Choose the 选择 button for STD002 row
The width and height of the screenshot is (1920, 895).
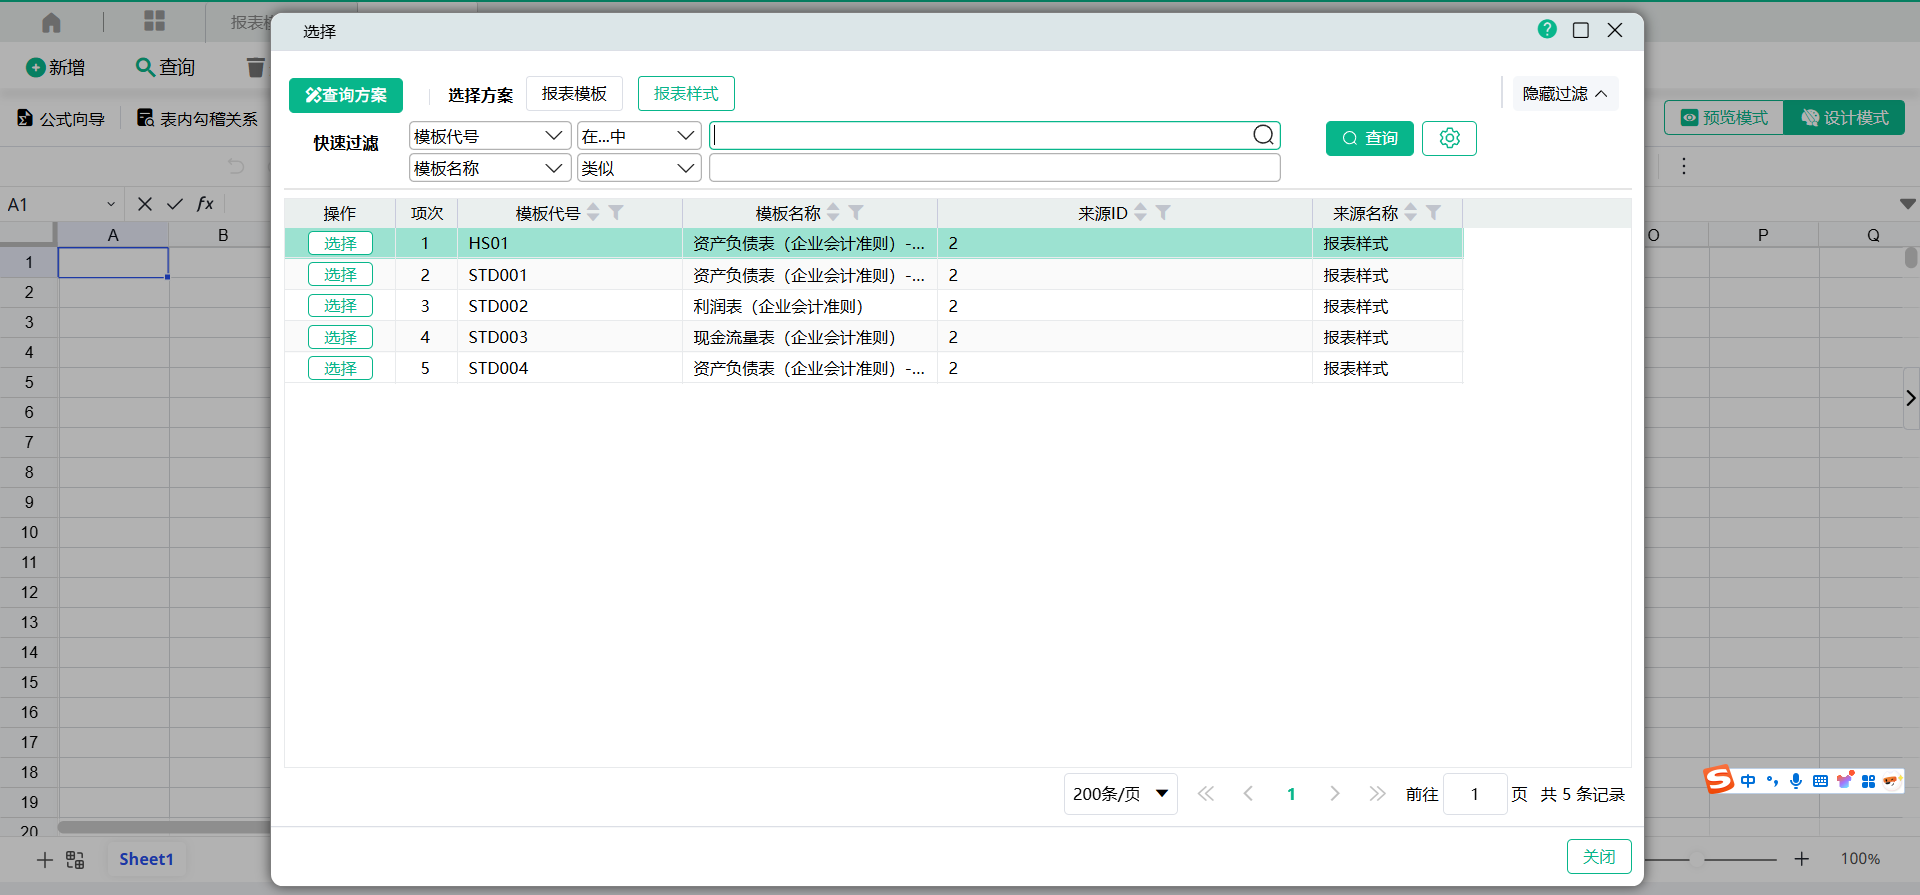point(340,306)
